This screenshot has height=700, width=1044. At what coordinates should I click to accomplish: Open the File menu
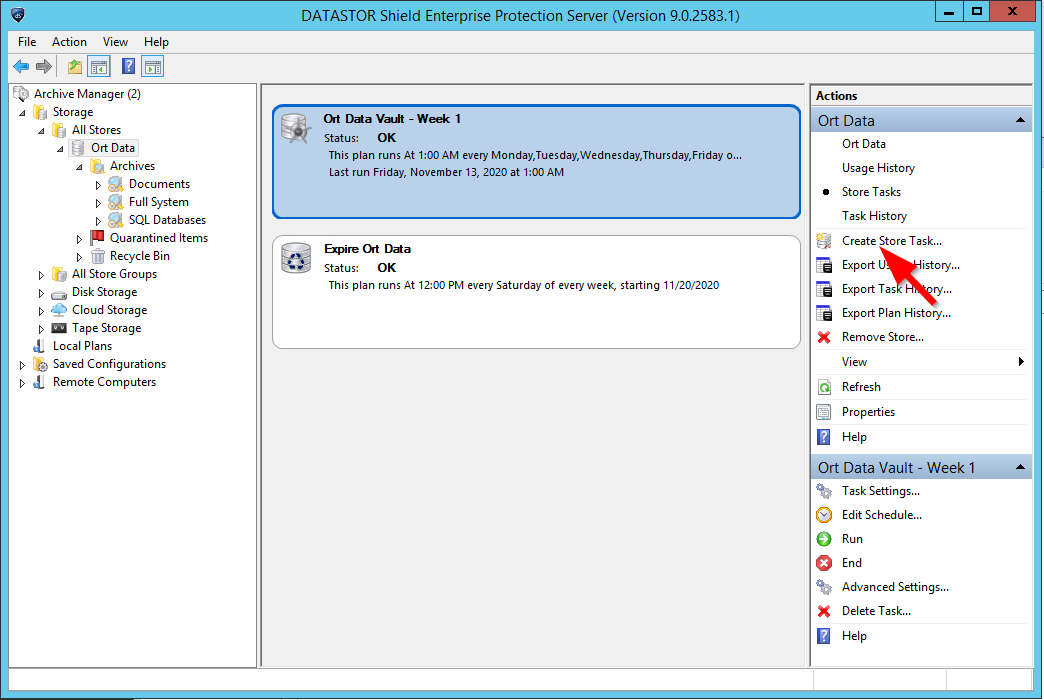(27, 41)
